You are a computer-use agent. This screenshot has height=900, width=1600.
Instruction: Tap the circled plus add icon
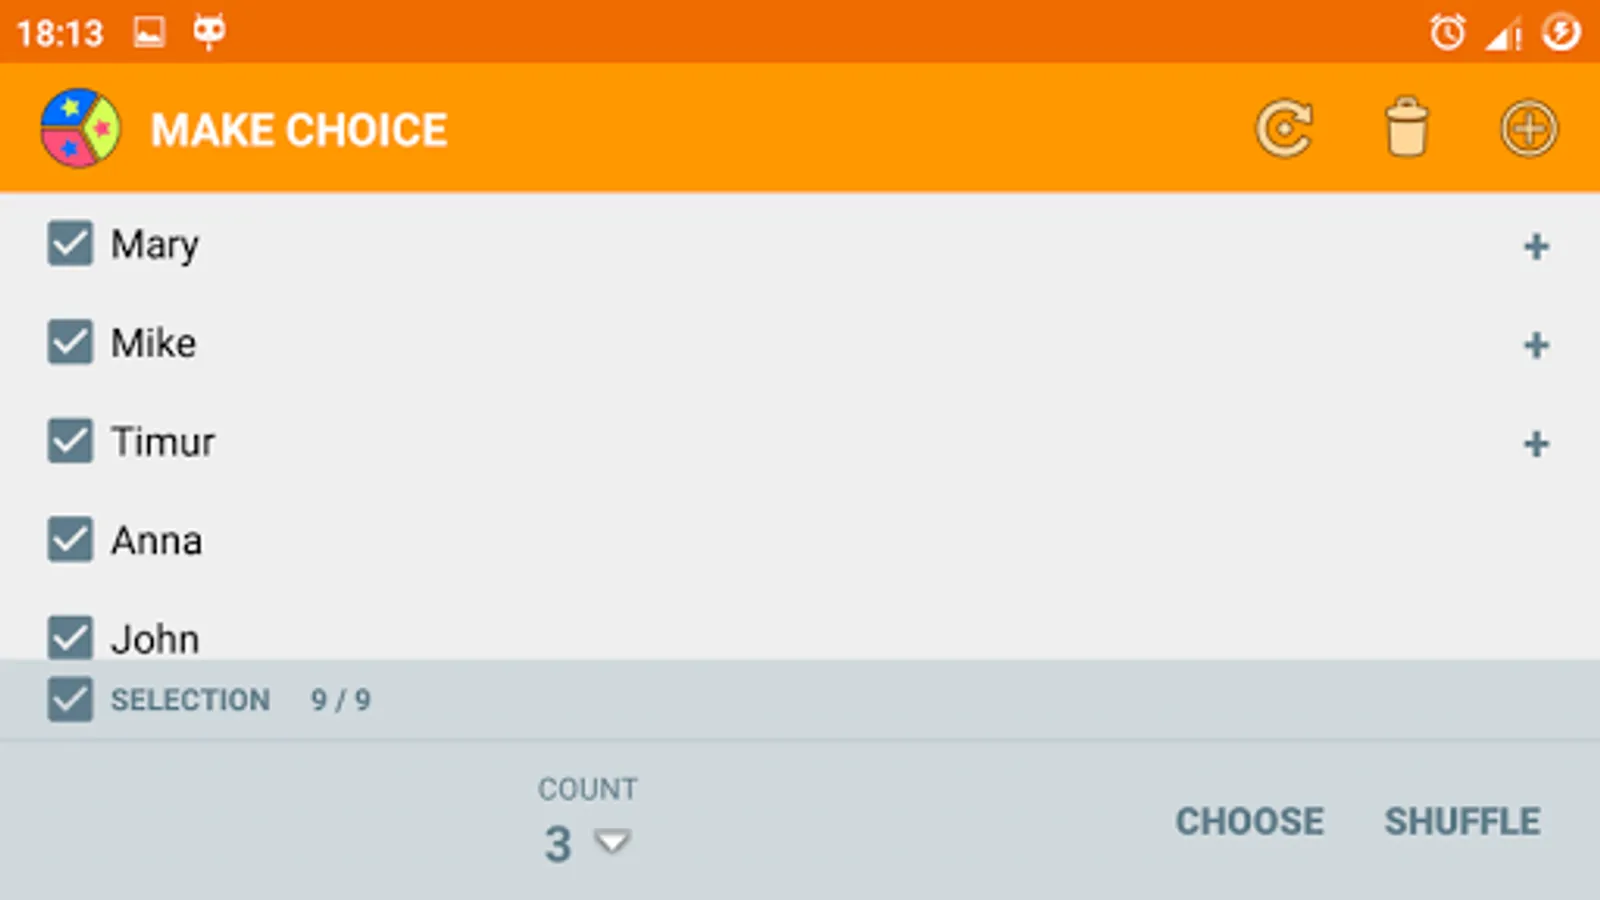point(1529,129)
